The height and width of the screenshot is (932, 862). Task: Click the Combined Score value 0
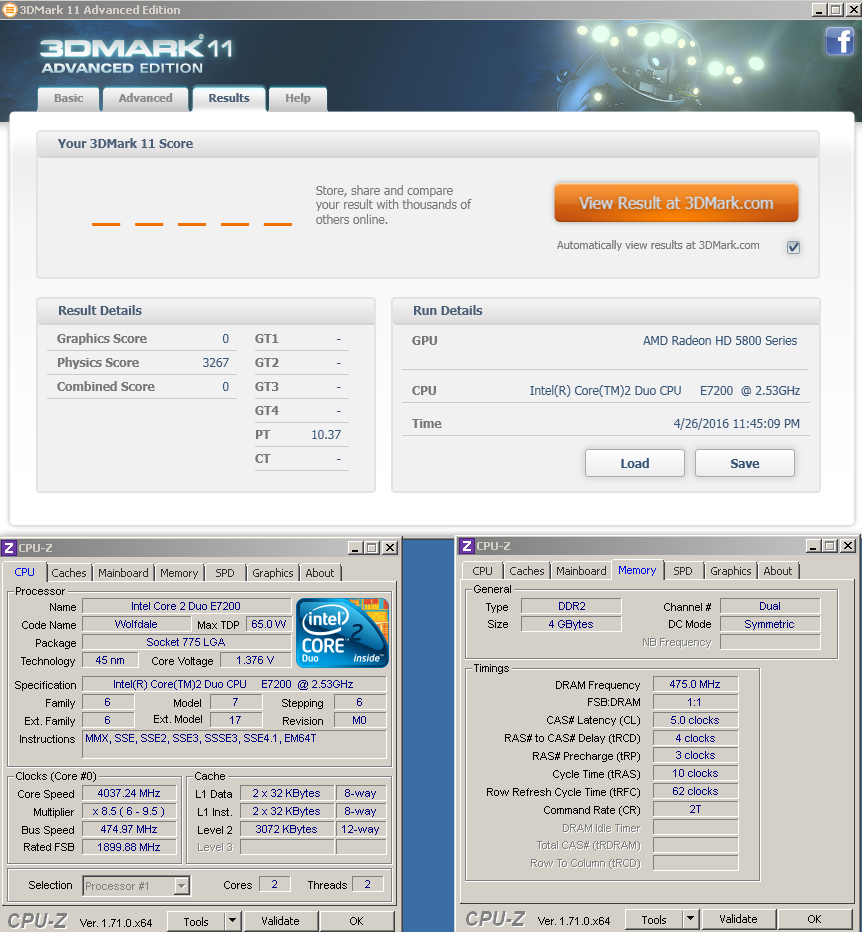click(225, 387)
